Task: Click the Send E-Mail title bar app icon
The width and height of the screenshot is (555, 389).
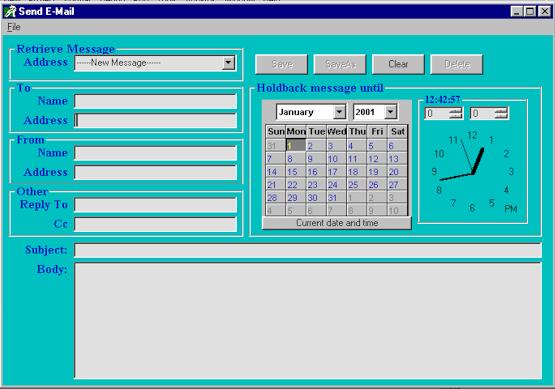Action: (x=10, y=11)
